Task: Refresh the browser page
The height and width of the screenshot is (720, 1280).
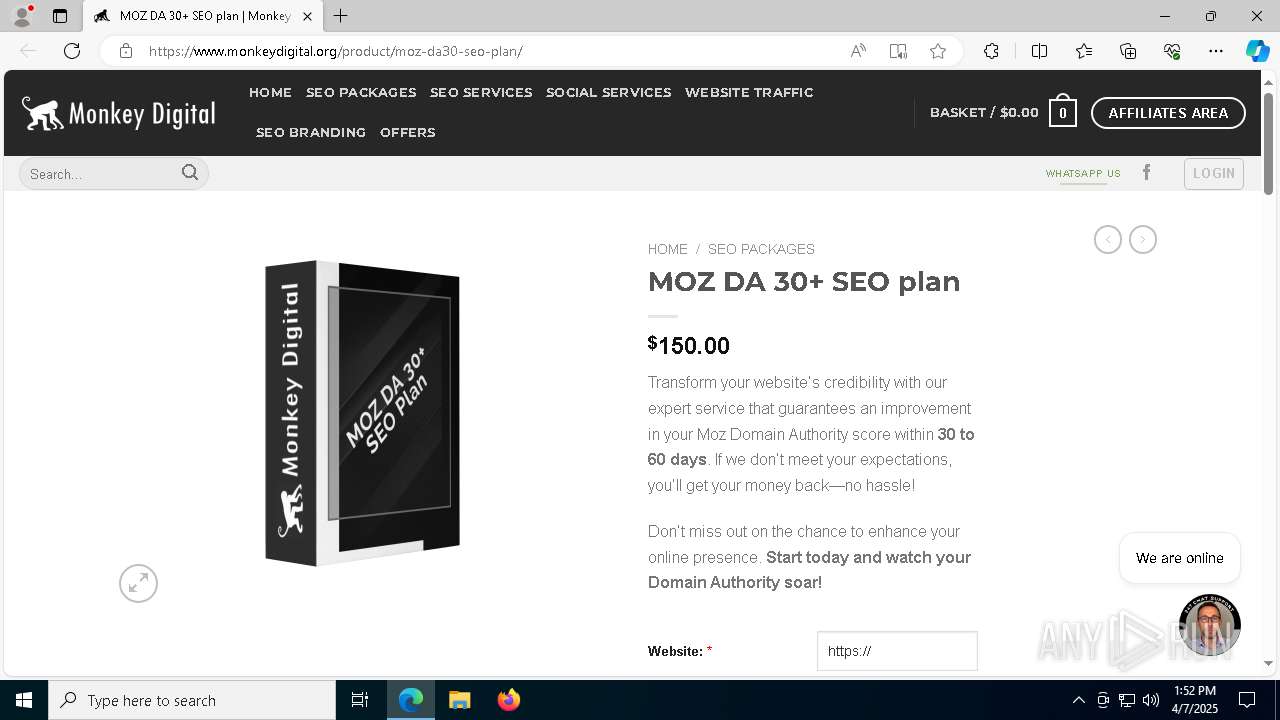Action: tap(72, 51)
